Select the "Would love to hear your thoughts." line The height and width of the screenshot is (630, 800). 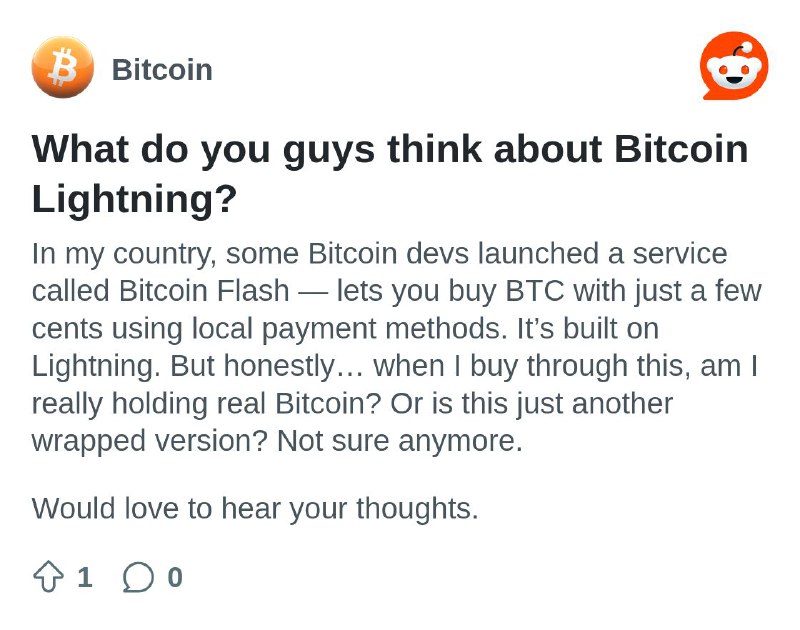click(x=255, y=509)
